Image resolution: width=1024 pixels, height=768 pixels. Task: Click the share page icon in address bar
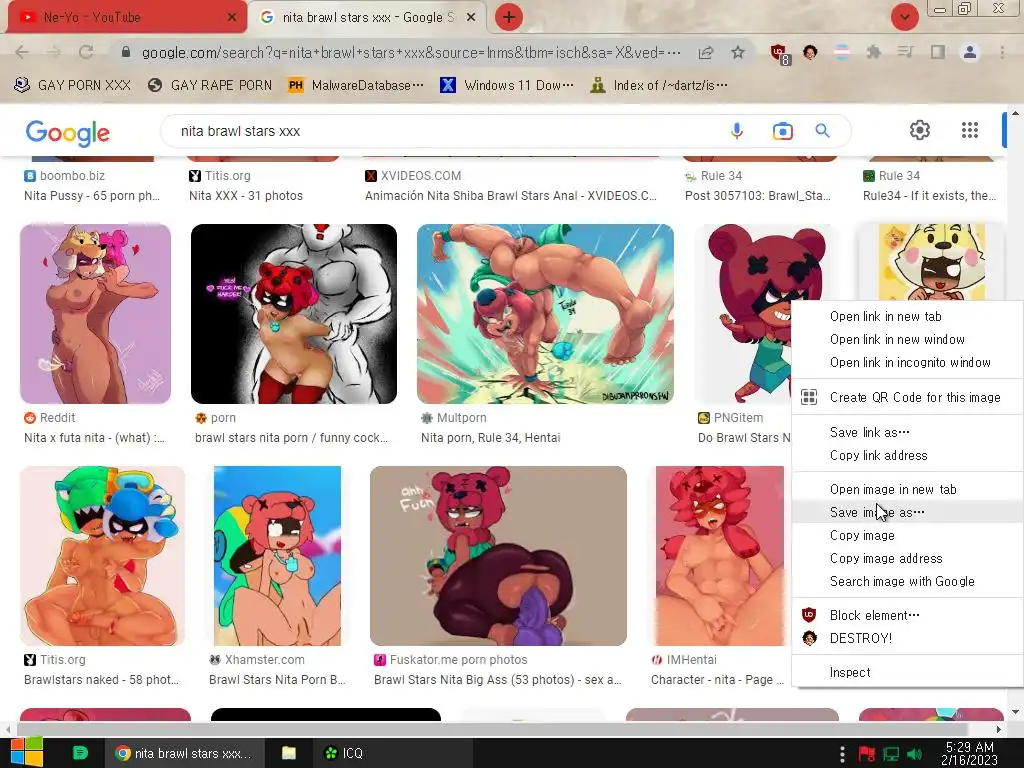pyautogui.click(x=706, y=52)
